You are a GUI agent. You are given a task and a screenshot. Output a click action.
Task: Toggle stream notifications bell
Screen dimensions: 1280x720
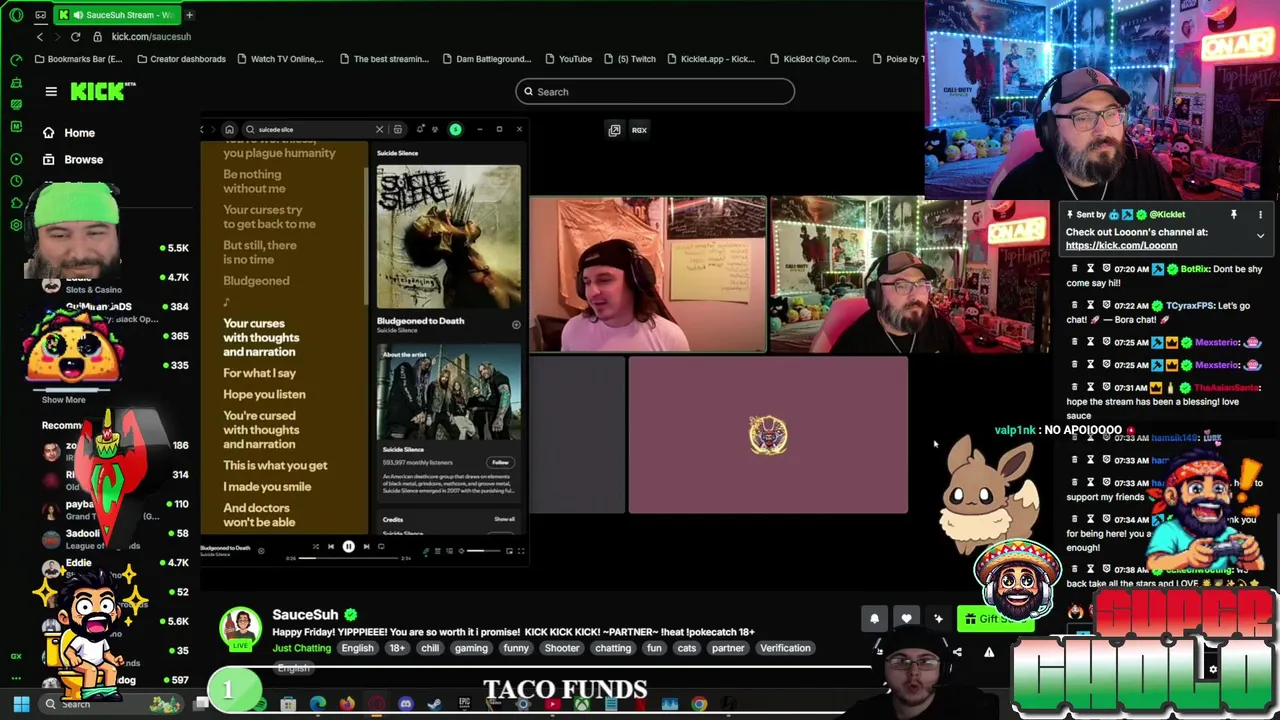pos(875,619)
